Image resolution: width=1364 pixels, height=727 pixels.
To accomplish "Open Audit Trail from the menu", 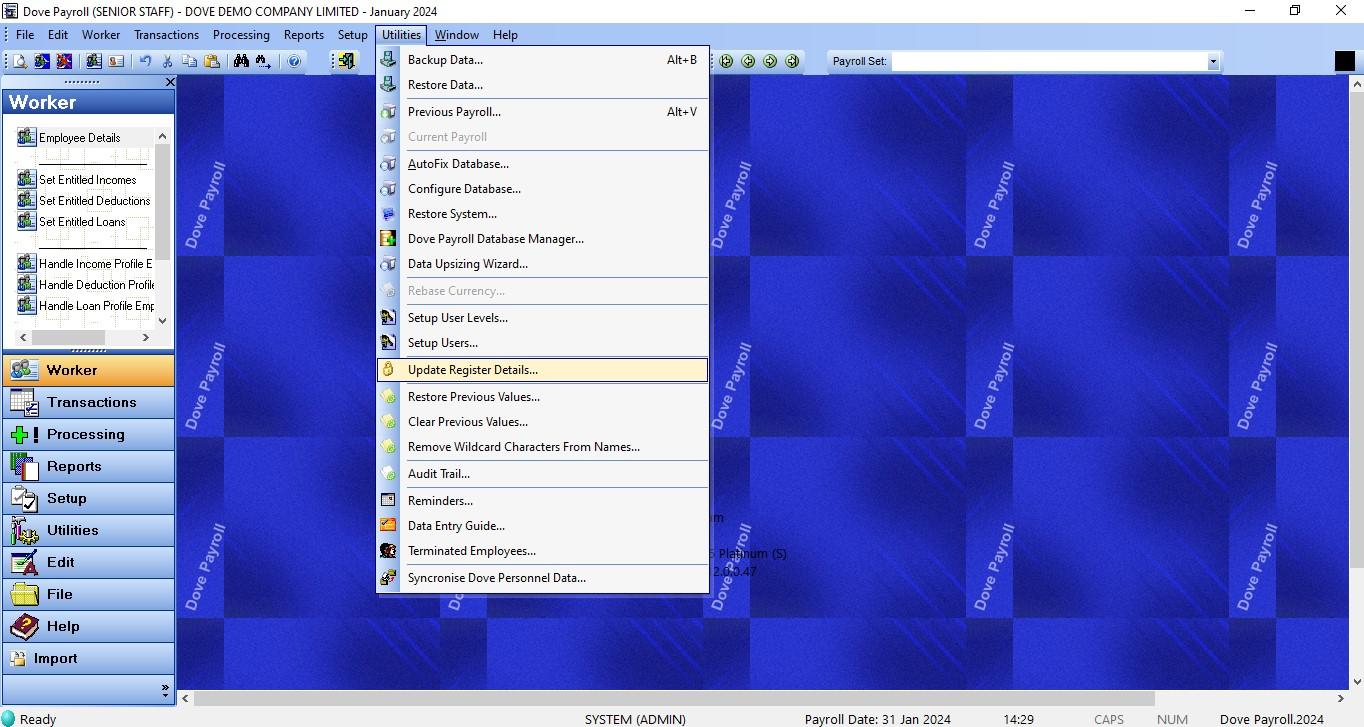I will click(543, 474).
